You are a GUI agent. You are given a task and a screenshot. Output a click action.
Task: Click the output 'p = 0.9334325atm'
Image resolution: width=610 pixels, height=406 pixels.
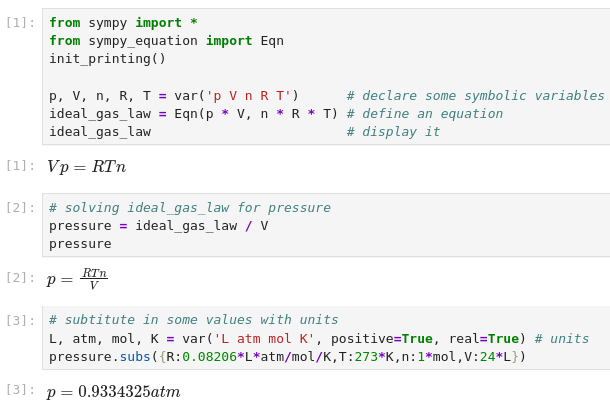(x=114, y=392)
